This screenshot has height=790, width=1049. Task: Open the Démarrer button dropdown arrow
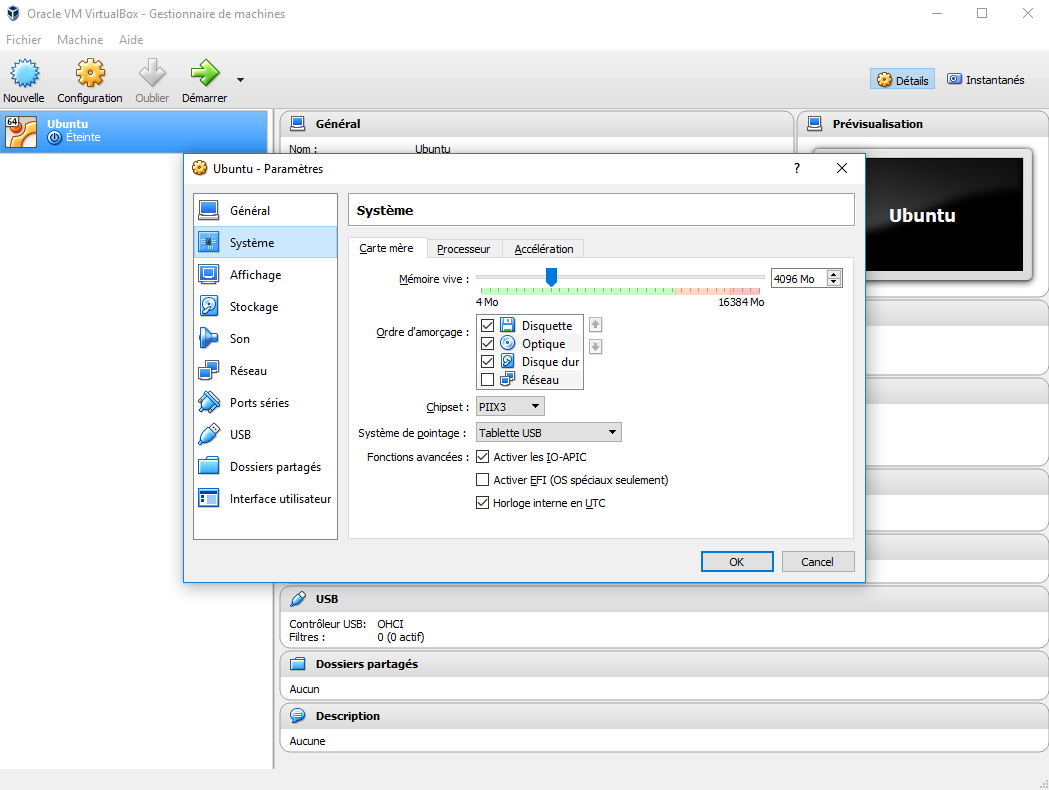click(x=238, y=80)
